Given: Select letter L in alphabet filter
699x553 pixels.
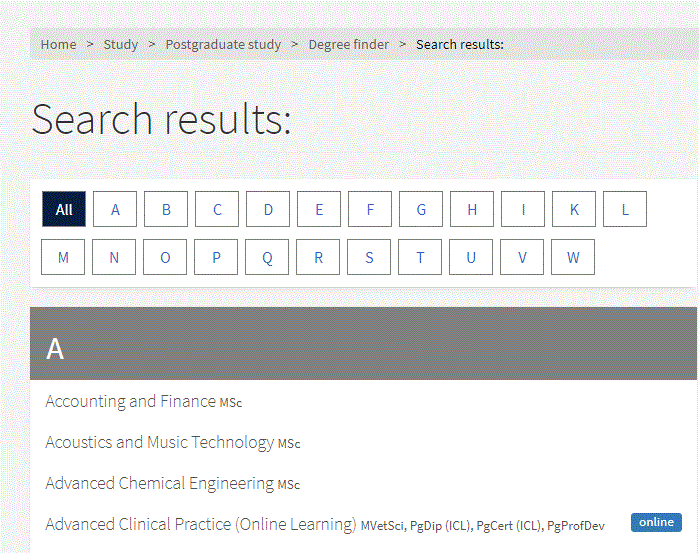Looking at the screenshot, I should click(x=625, y=209).
